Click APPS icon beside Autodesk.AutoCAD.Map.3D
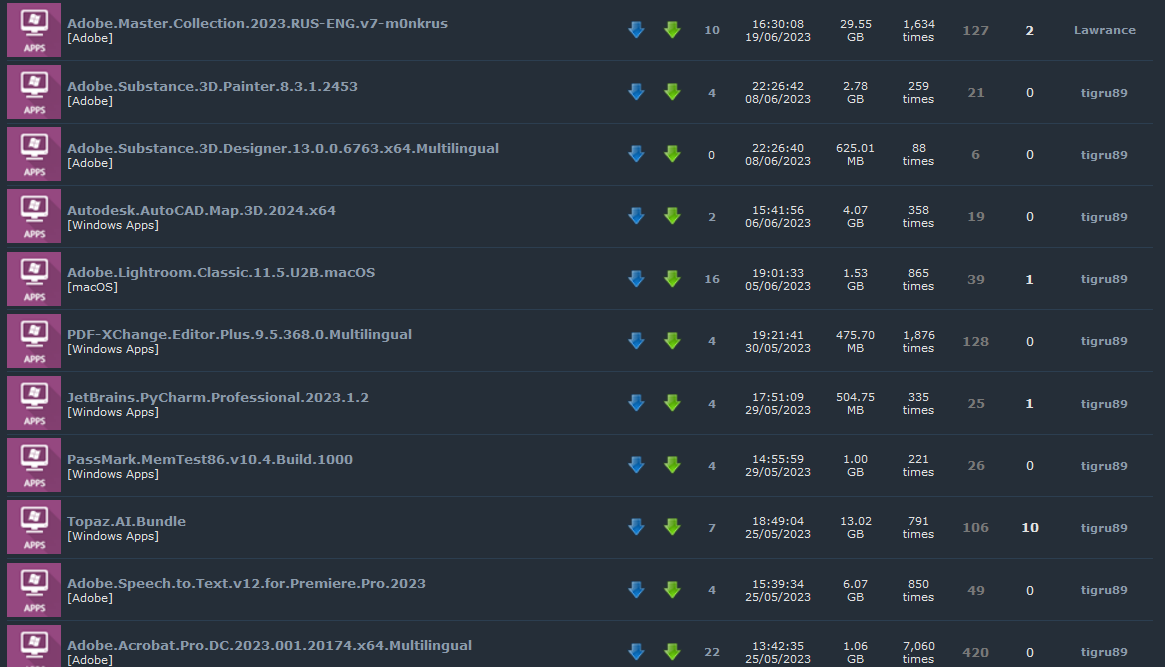Screen dimensions: 1165x667 tap(34, 216)
